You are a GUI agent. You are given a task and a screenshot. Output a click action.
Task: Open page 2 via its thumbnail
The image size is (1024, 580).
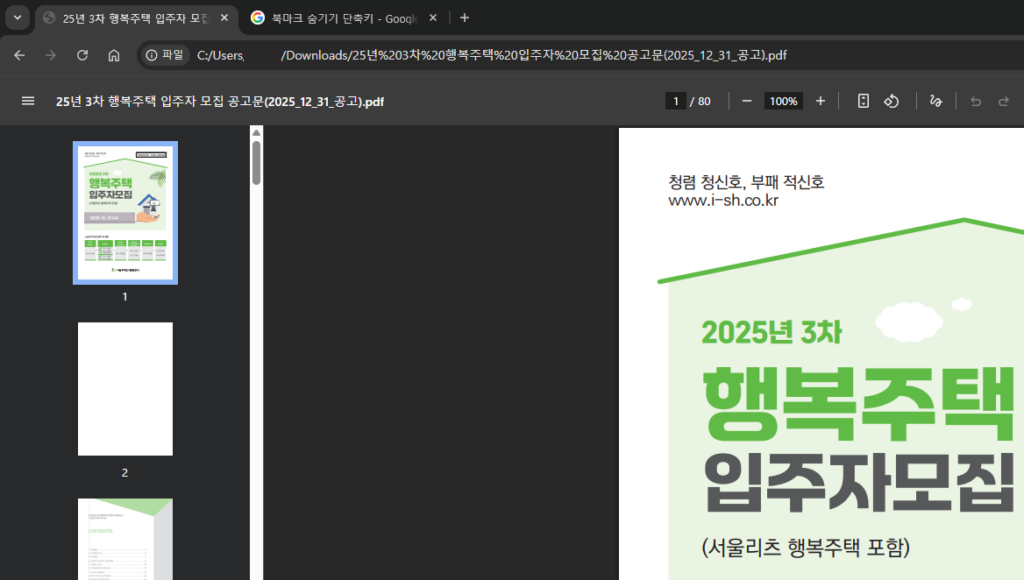(x=124, y=389)
